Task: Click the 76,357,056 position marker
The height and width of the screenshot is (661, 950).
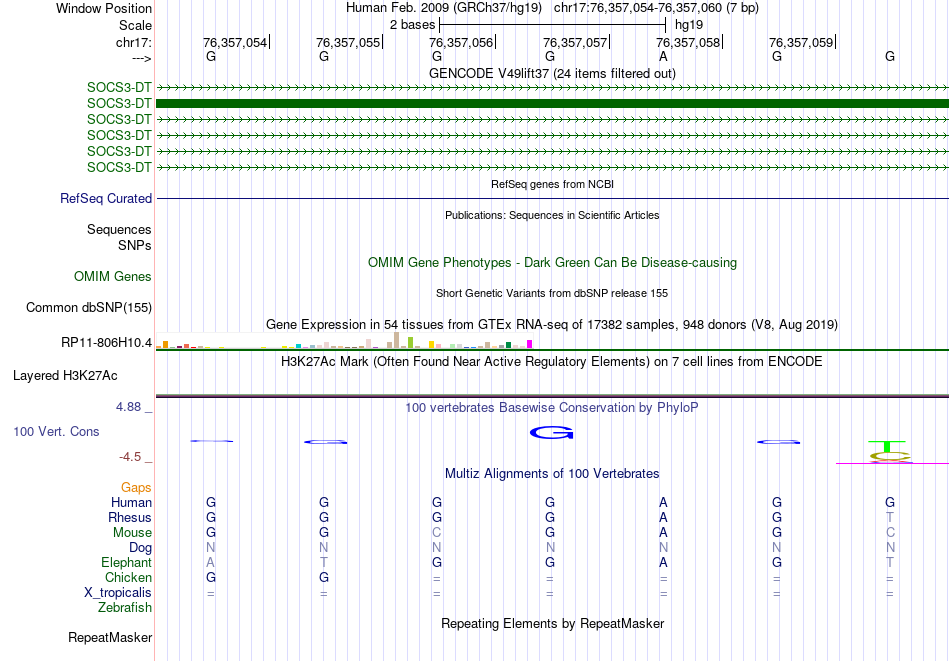Action: tap(461, 42)
